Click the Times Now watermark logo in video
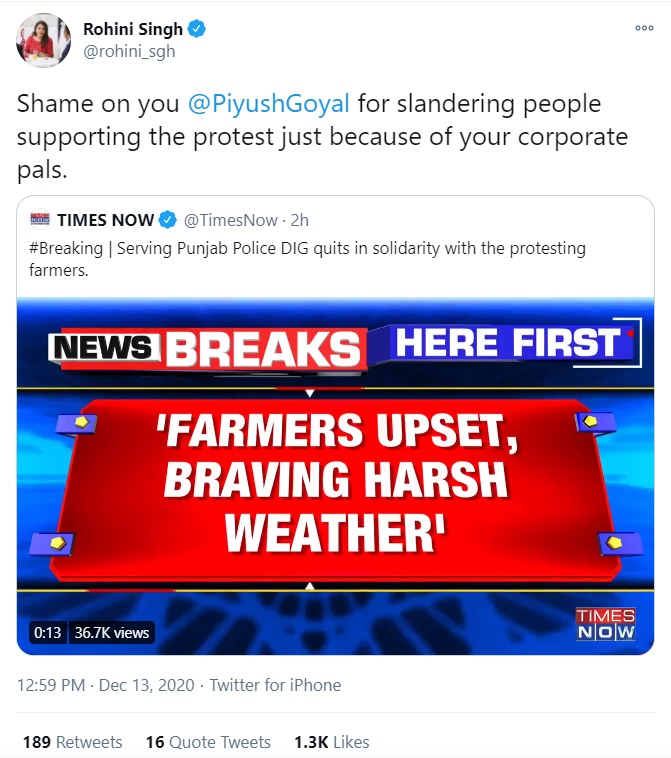Screen dimensions: 671x758 pyautogui.click(x=605, y=624)
